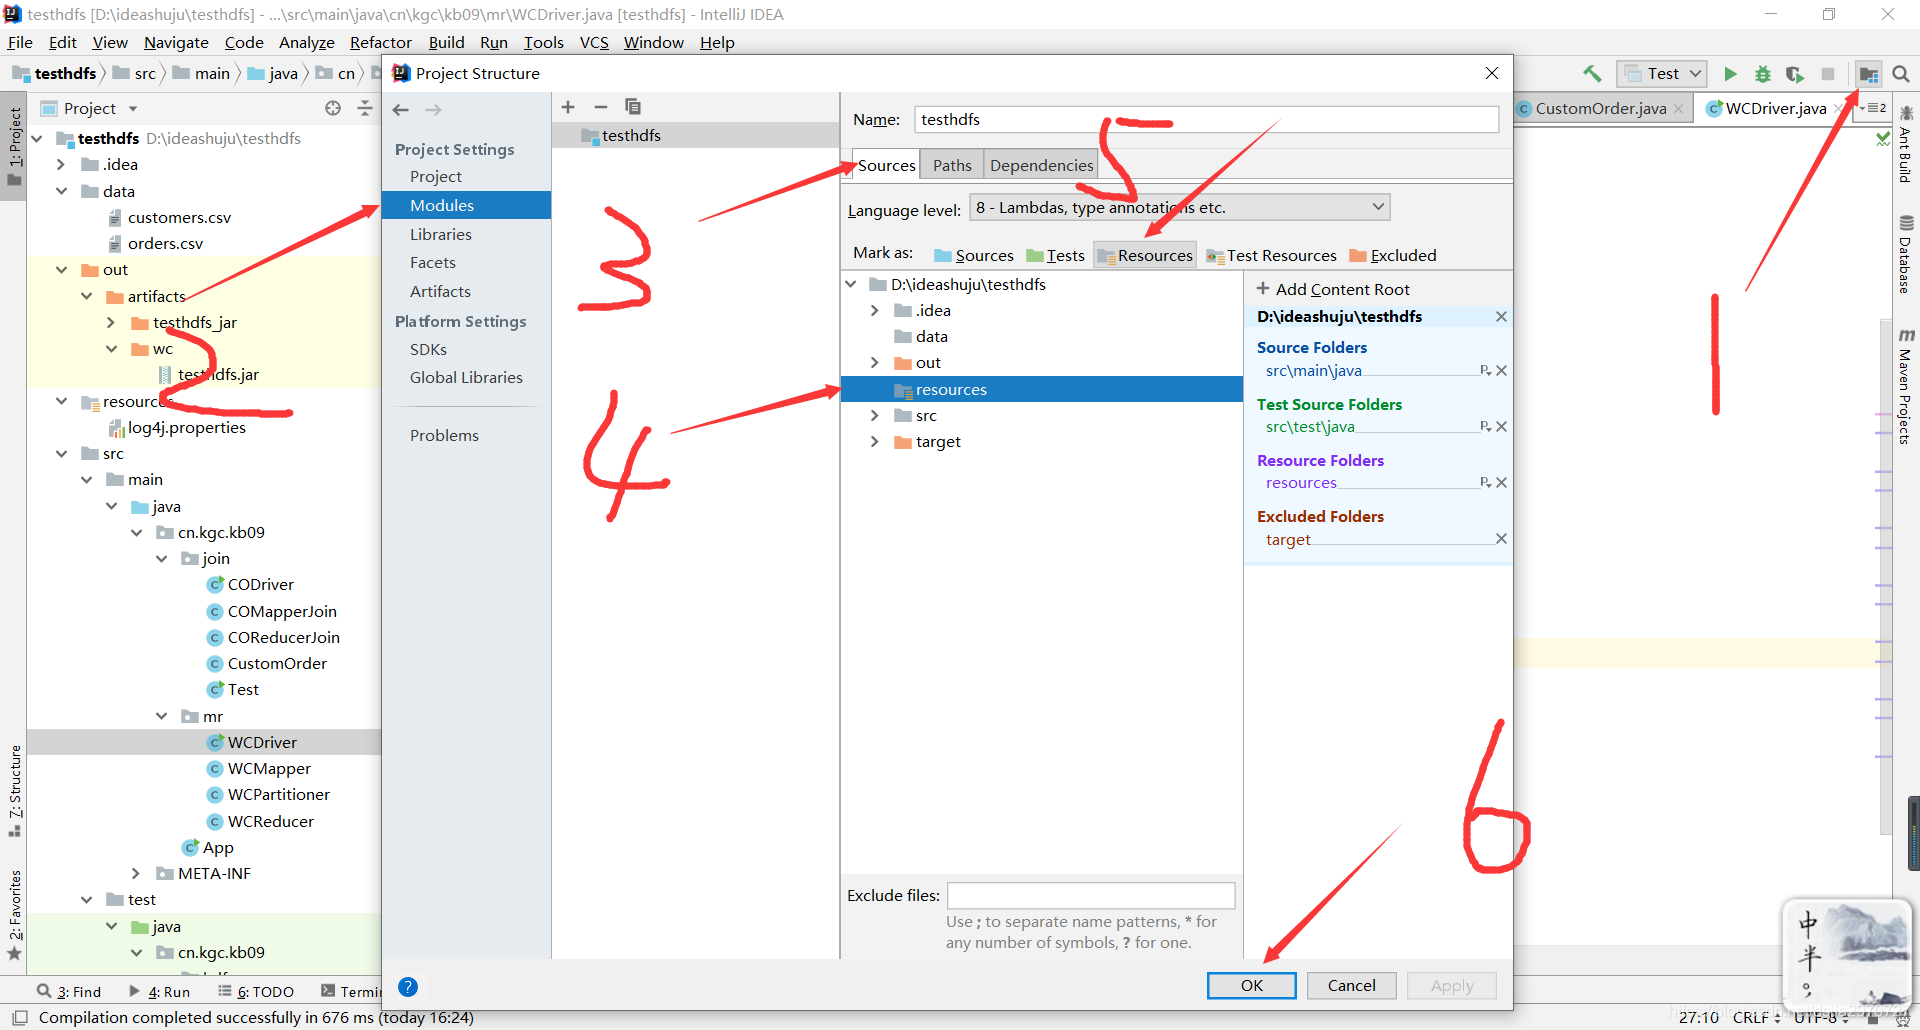This screenshot has width=1920, height=1030.
Task: Toggle Resources mark on selected folder
Action: tap(1145, 256)
